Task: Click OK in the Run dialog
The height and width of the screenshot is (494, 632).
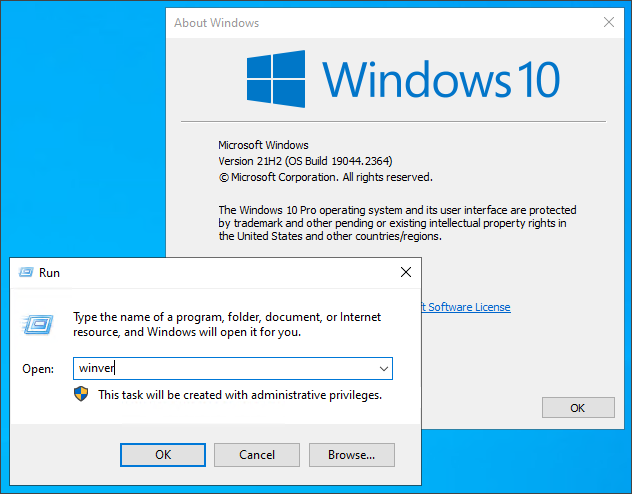Action: [x=163, y=455]
